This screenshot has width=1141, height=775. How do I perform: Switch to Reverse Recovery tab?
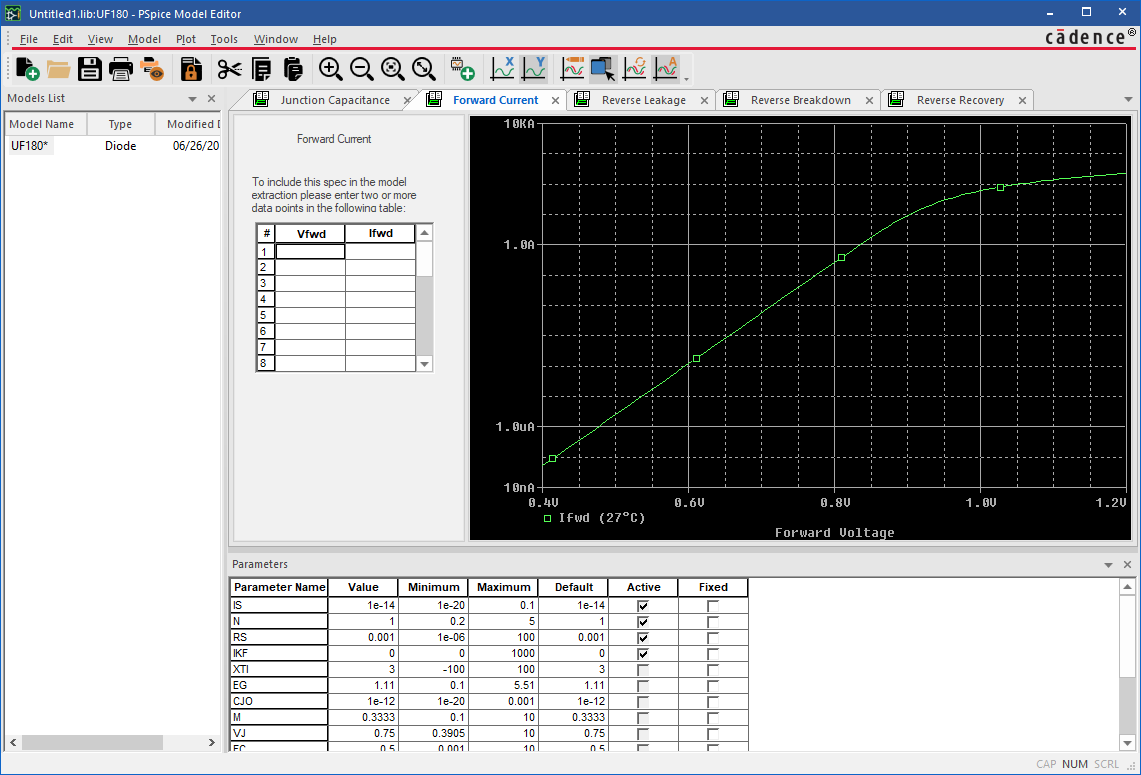[x=960, y=100]
